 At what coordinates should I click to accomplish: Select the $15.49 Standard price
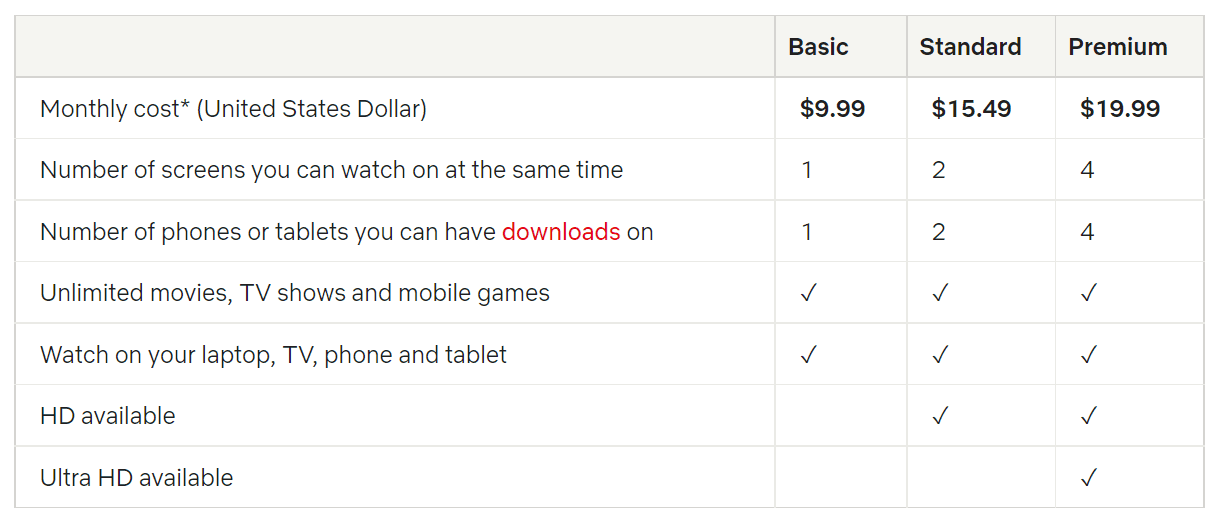pyautogui.click(x=971, y=109)
